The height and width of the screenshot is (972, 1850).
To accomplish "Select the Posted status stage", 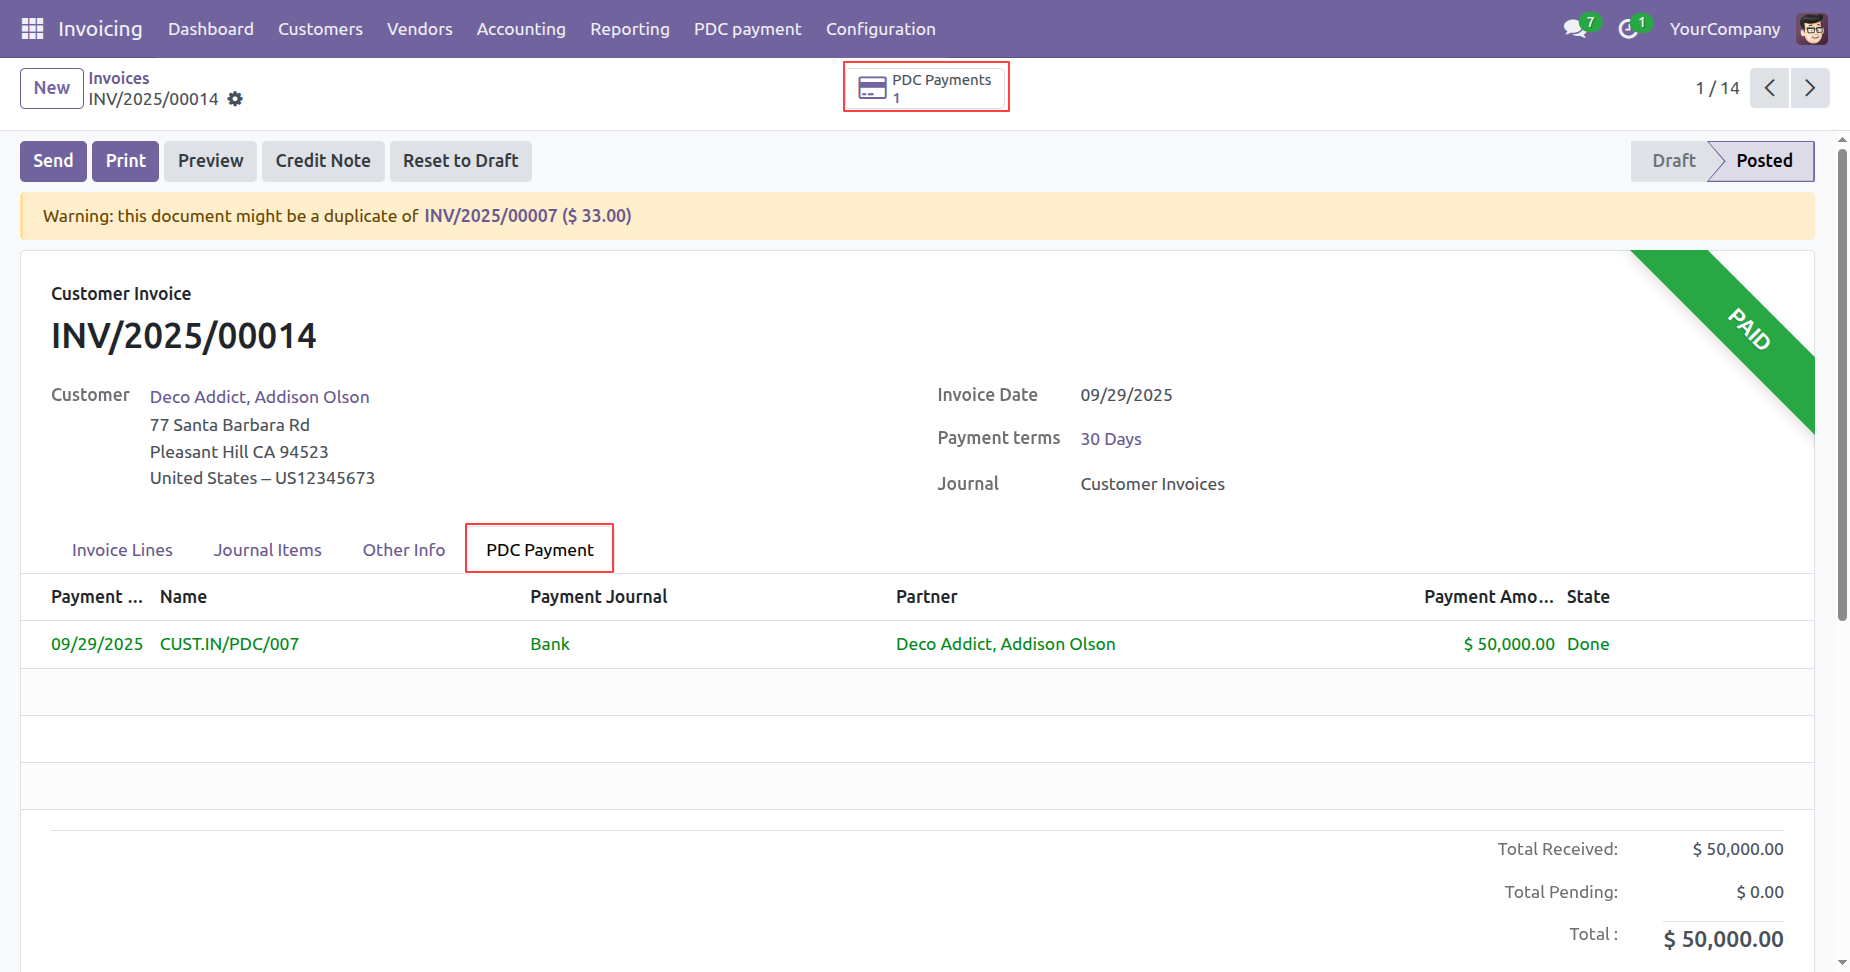I will (x=1764, y=161).
